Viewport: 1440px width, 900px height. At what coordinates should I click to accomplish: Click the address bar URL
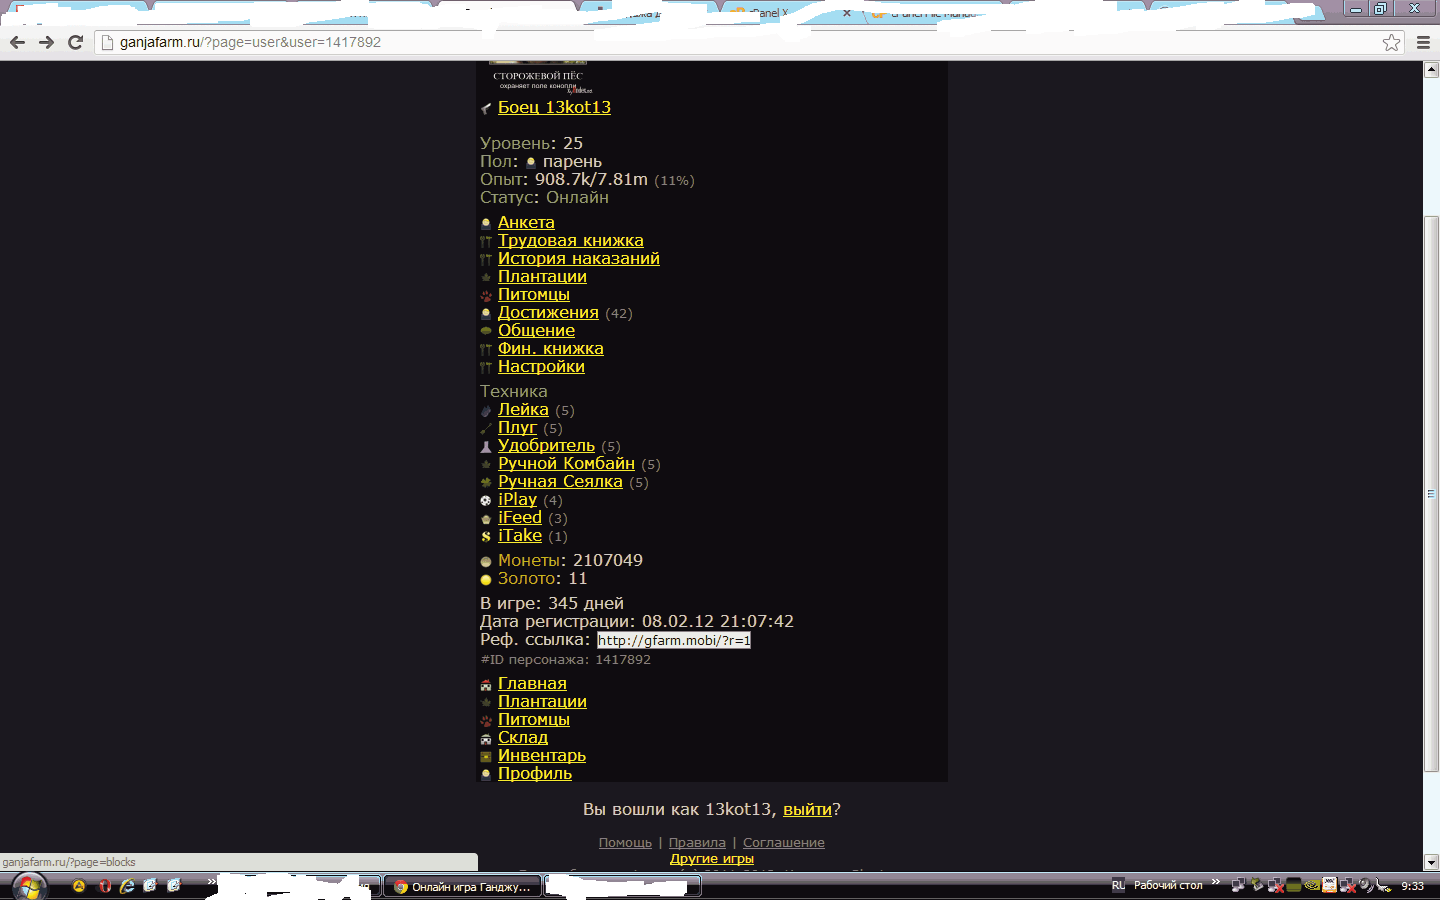[x=250, y=42]
